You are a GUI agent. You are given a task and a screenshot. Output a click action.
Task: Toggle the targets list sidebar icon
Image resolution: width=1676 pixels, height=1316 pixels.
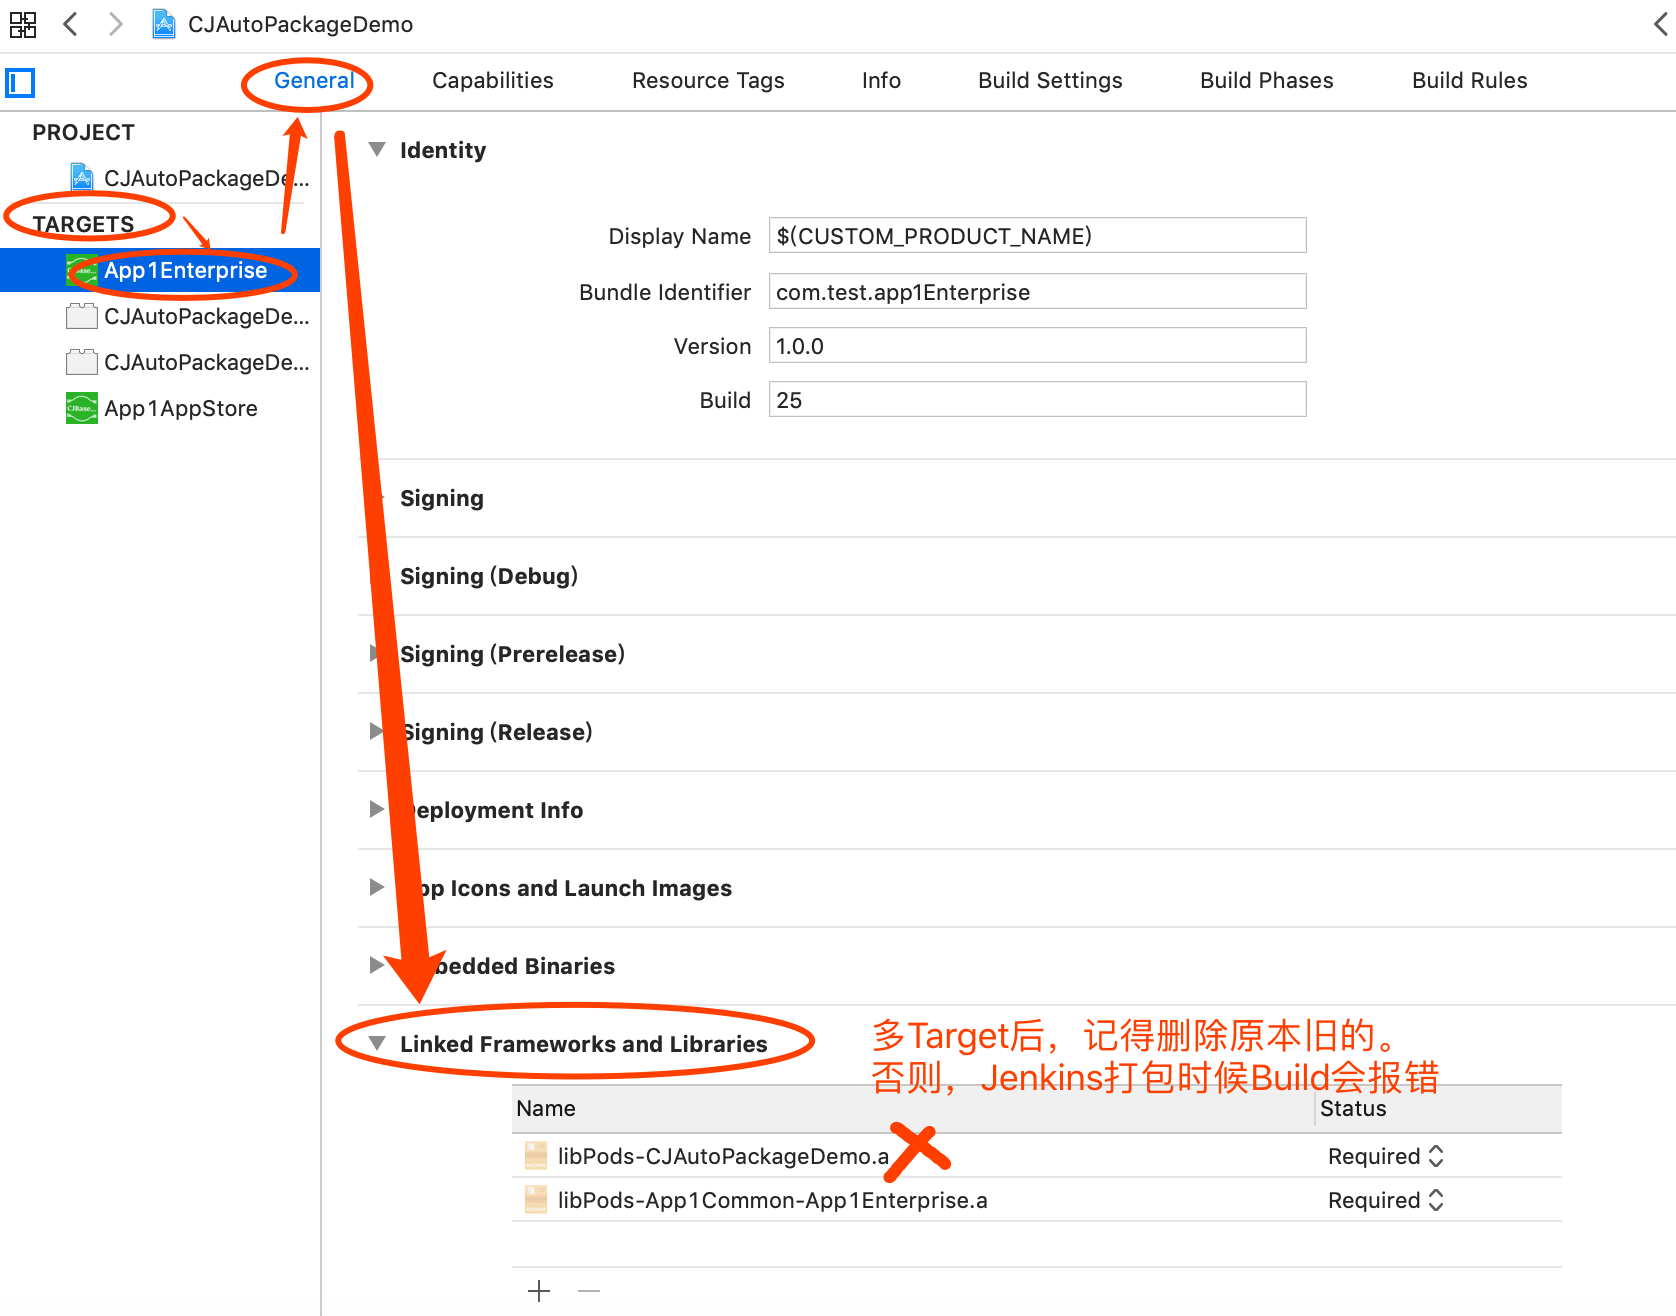click(x=20, y=82)
